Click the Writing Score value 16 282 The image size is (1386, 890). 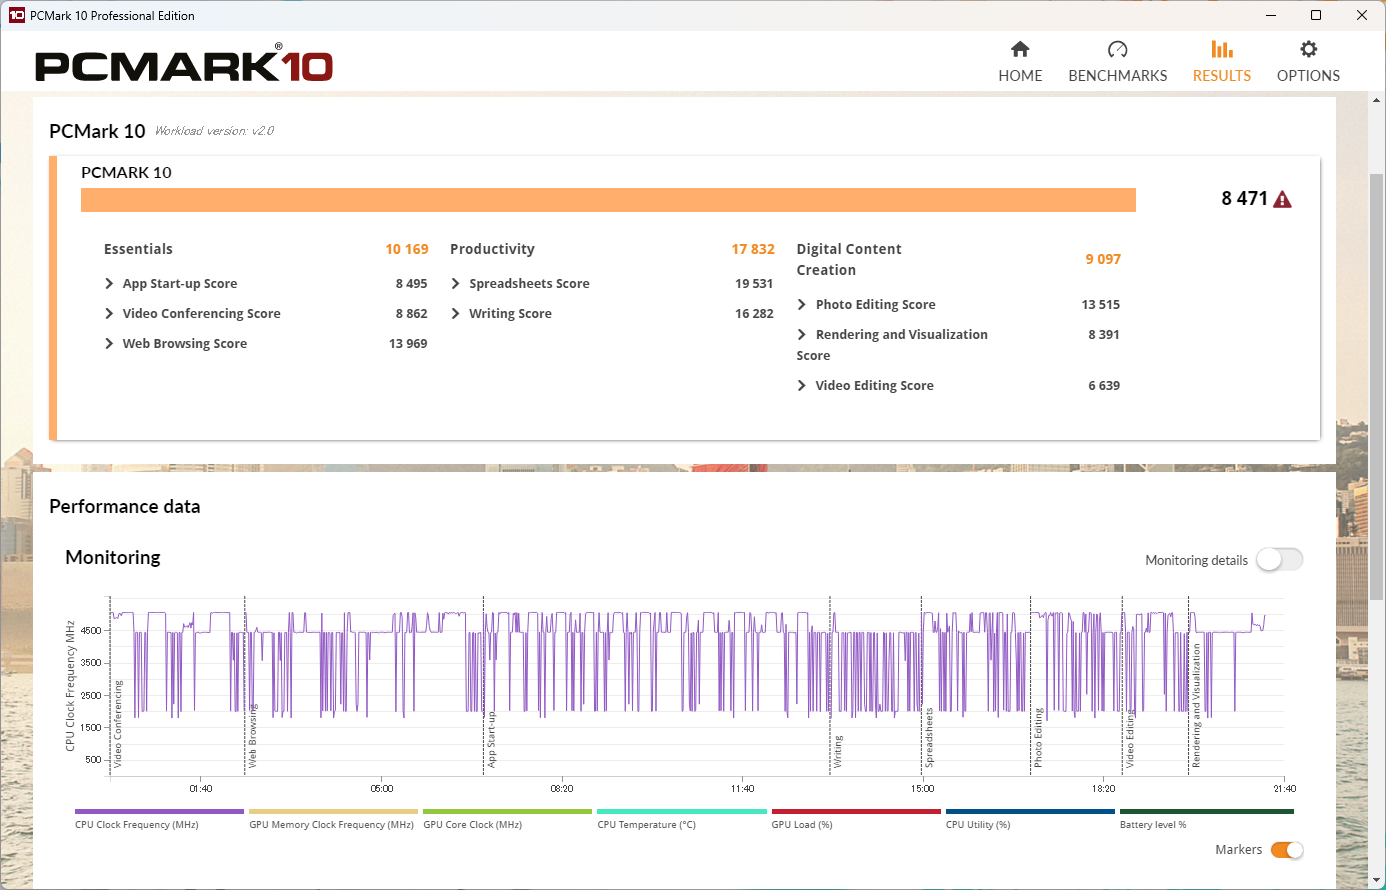pos(754,314)
